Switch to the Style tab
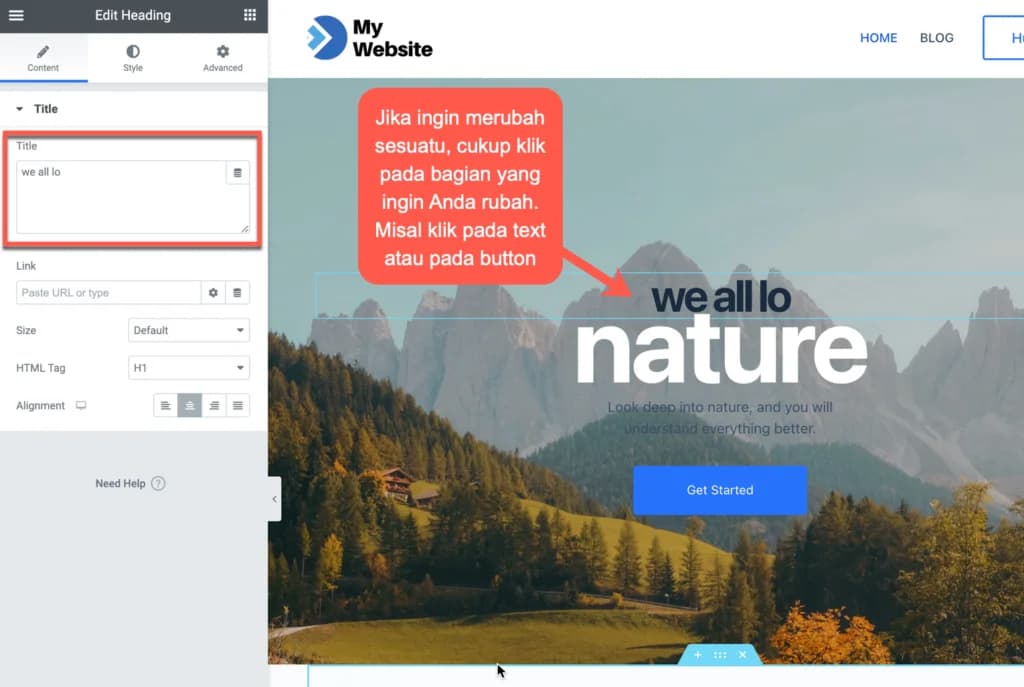Screen dimensions: 1024x687 (x=132, y=57)
